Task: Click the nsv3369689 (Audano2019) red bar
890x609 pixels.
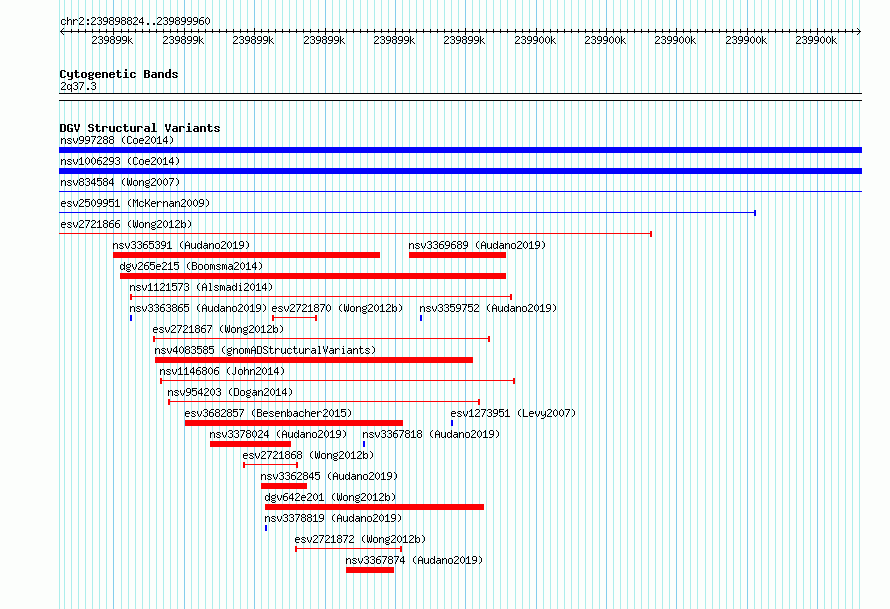Action: click(x=457, y=255)
